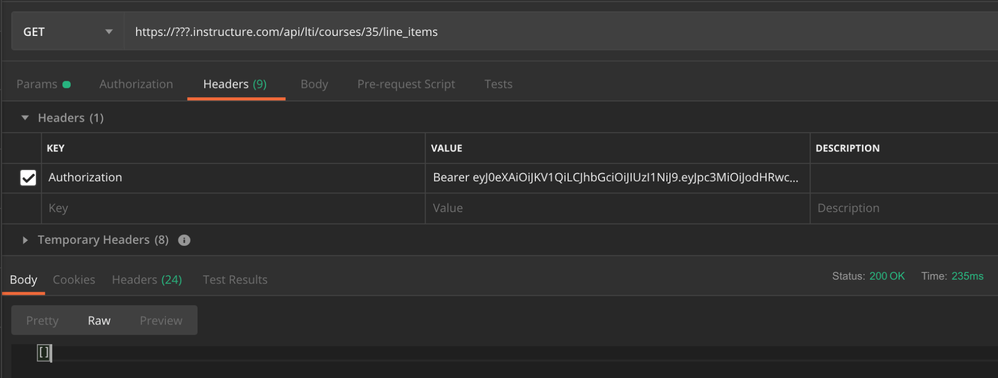Open the Tests tab
998x378 pixels.
[498, 84]
